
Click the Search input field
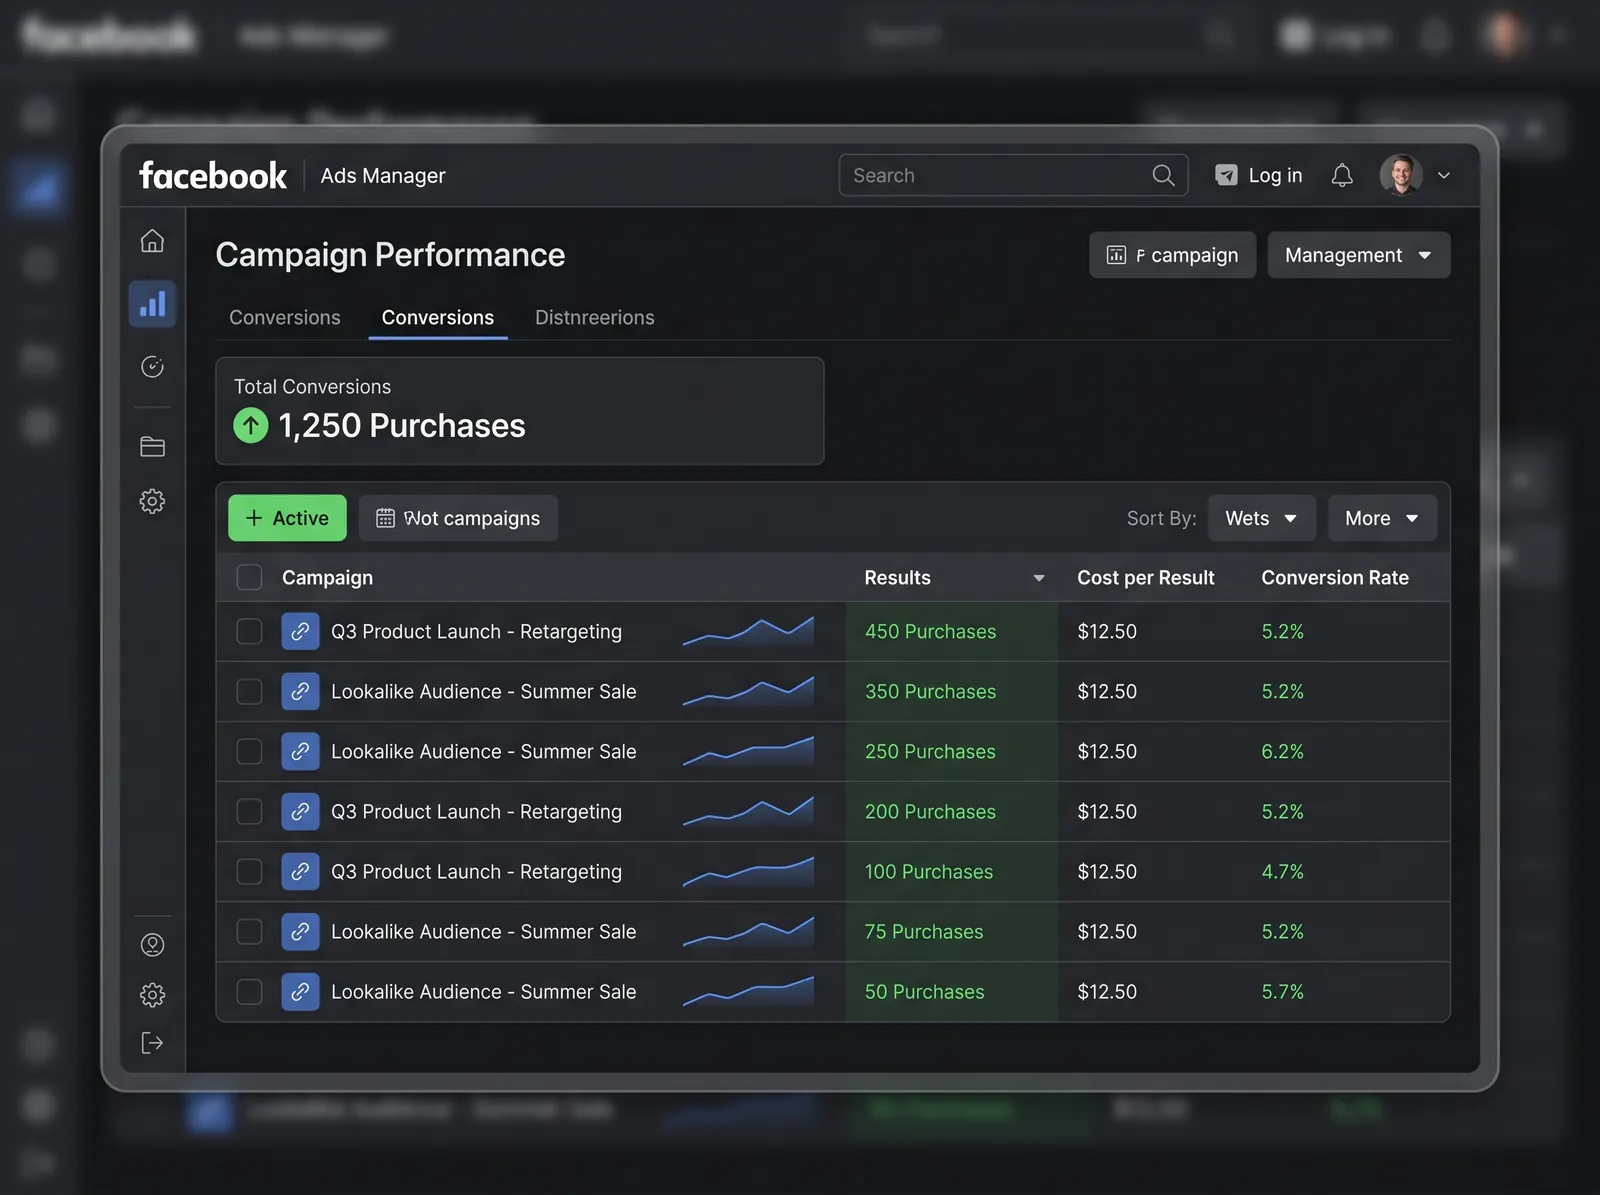pyautogui.click(x=1013, y=175)
